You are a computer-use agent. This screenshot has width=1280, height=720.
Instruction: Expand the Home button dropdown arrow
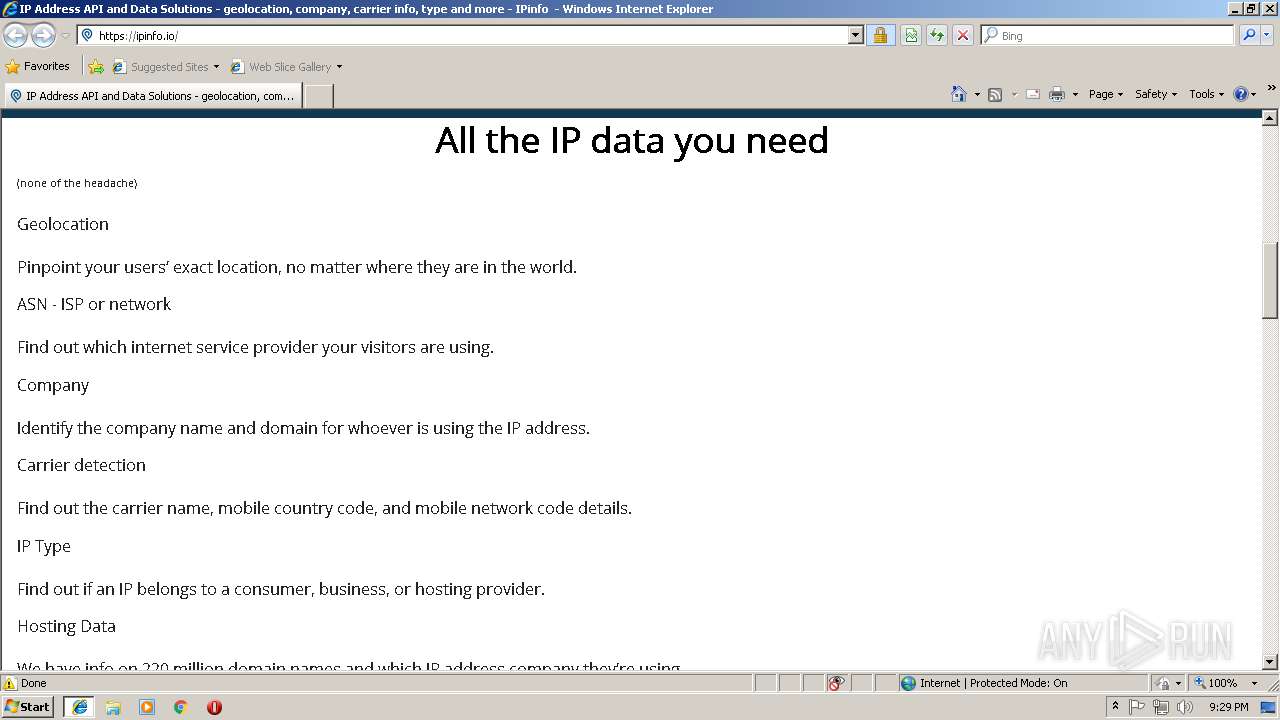[x=977, y=94]
